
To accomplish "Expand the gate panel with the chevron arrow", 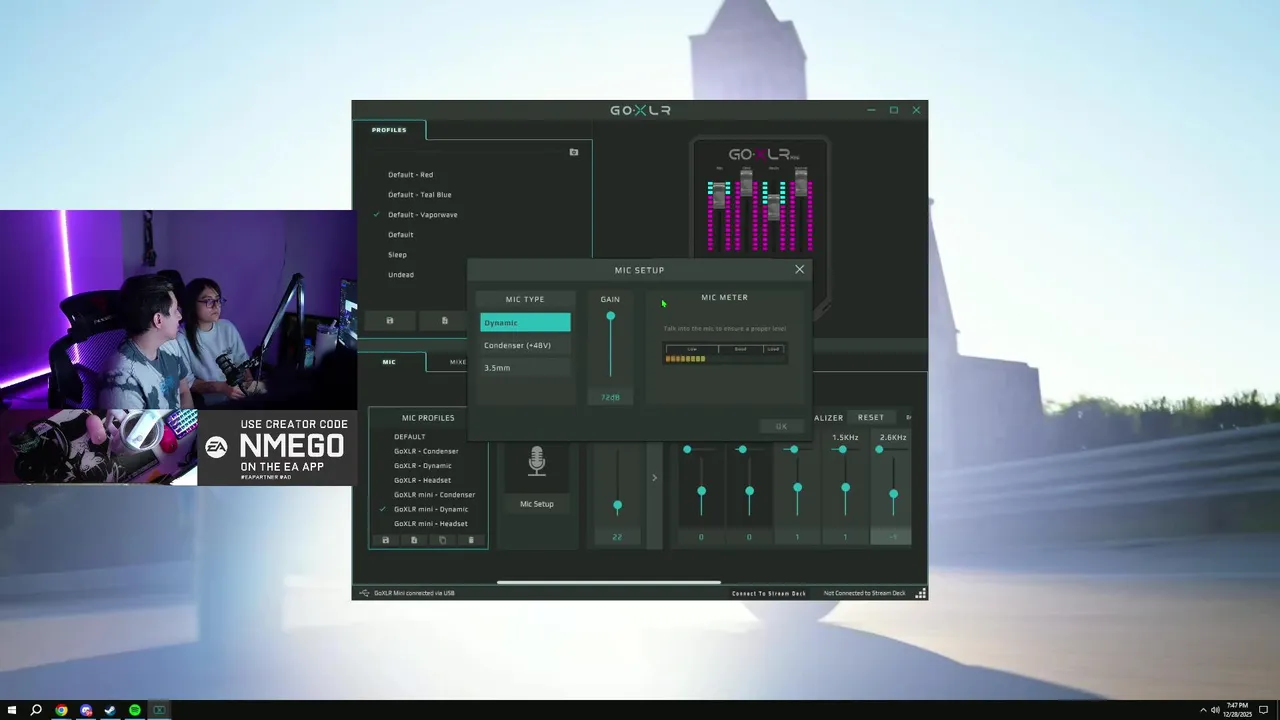I will tap(654, 478).
